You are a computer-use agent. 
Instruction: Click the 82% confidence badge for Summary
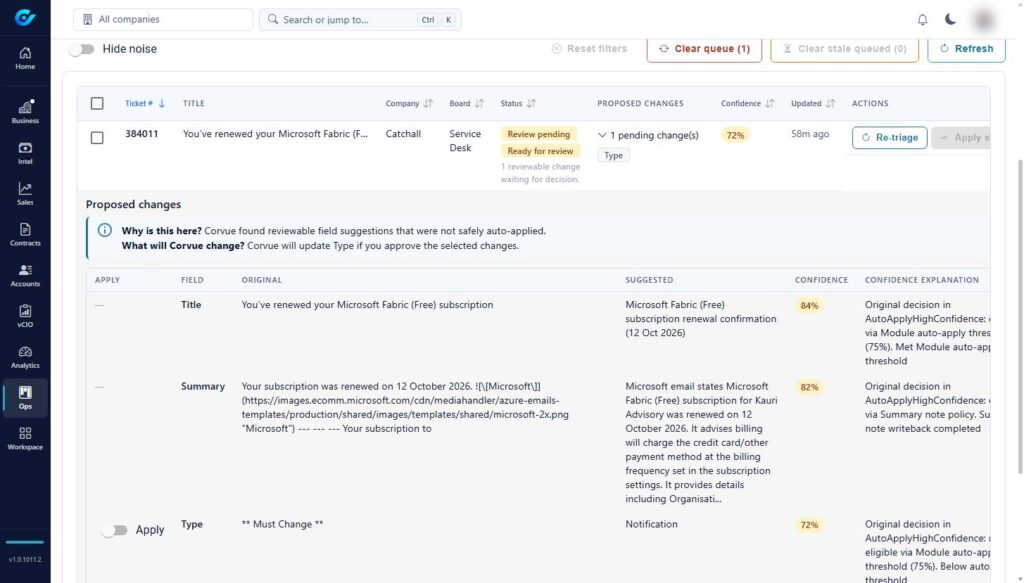click(x=809, y=387)
